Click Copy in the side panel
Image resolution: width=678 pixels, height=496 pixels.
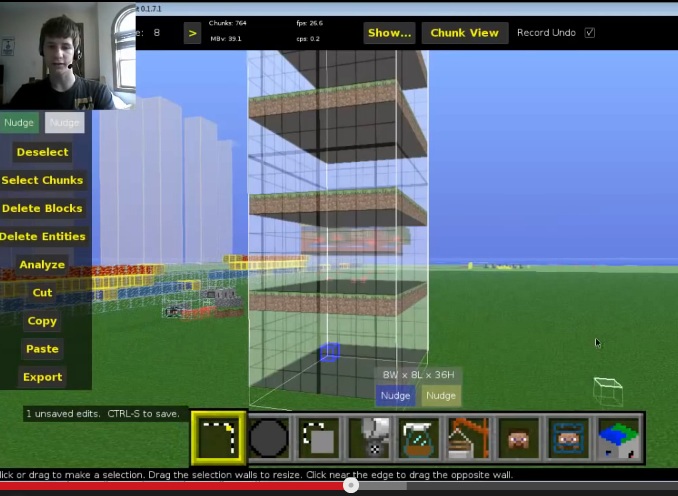(42, 321)
